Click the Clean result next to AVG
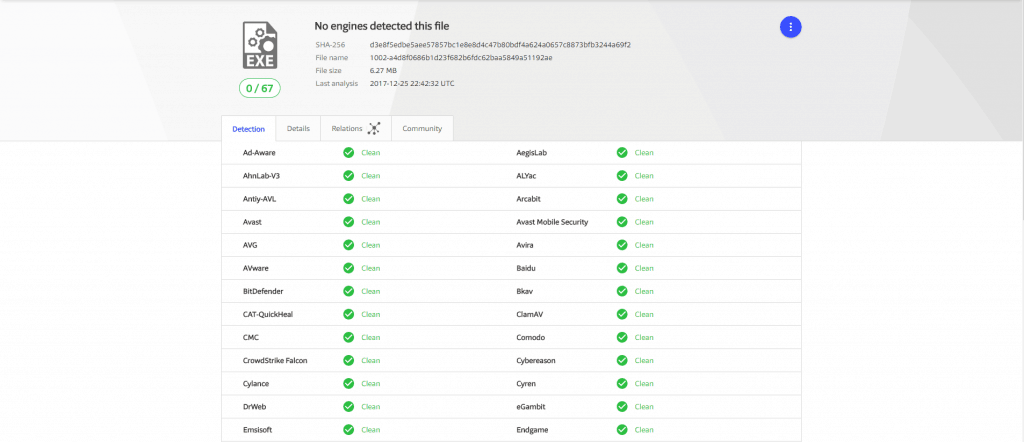This screenshot has width=1024, height=442. click(371, 245)
